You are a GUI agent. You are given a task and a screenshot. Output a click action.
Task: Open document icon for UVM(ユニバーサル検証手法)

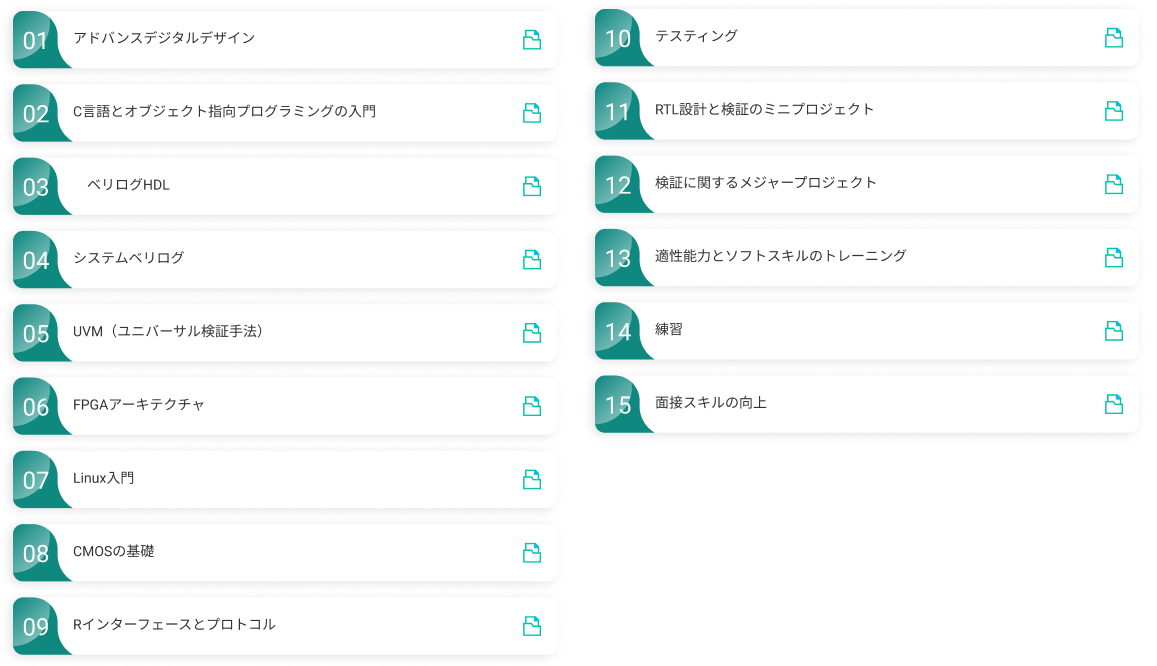(x=532, y=333)
